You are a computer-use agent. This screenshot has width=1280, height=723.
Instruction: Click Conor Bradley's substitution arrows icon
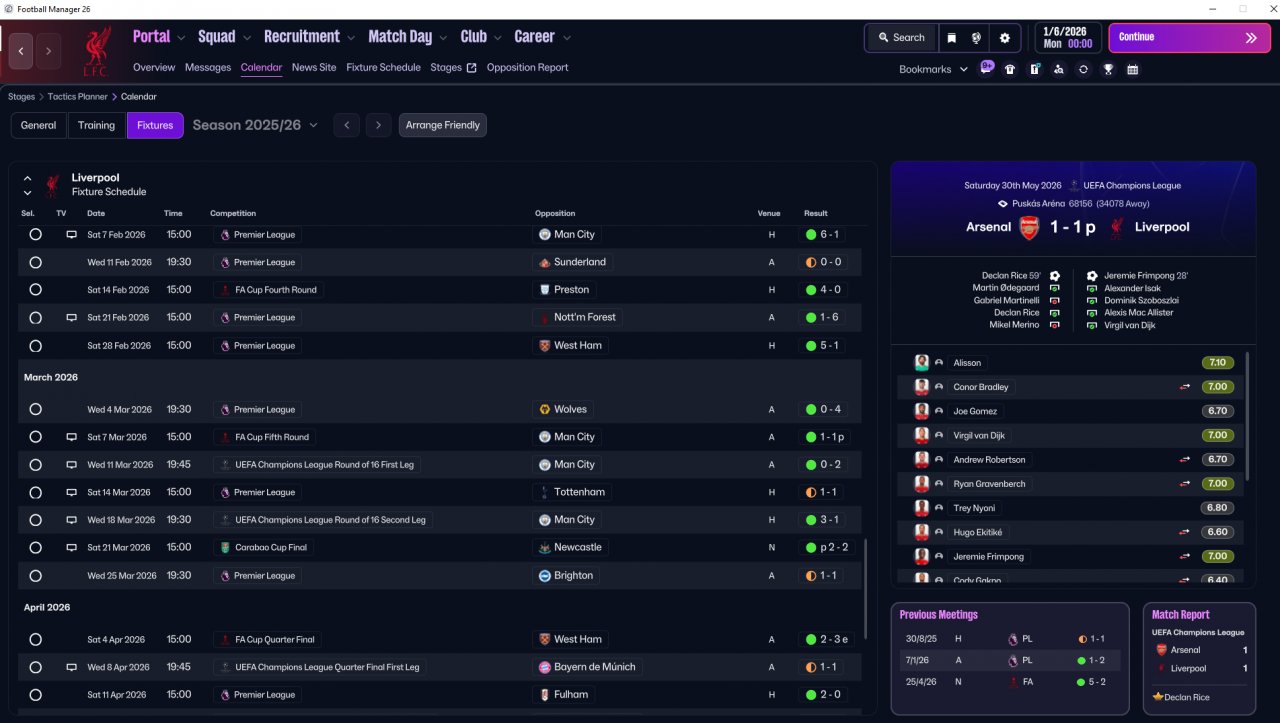pos(1185,387)
